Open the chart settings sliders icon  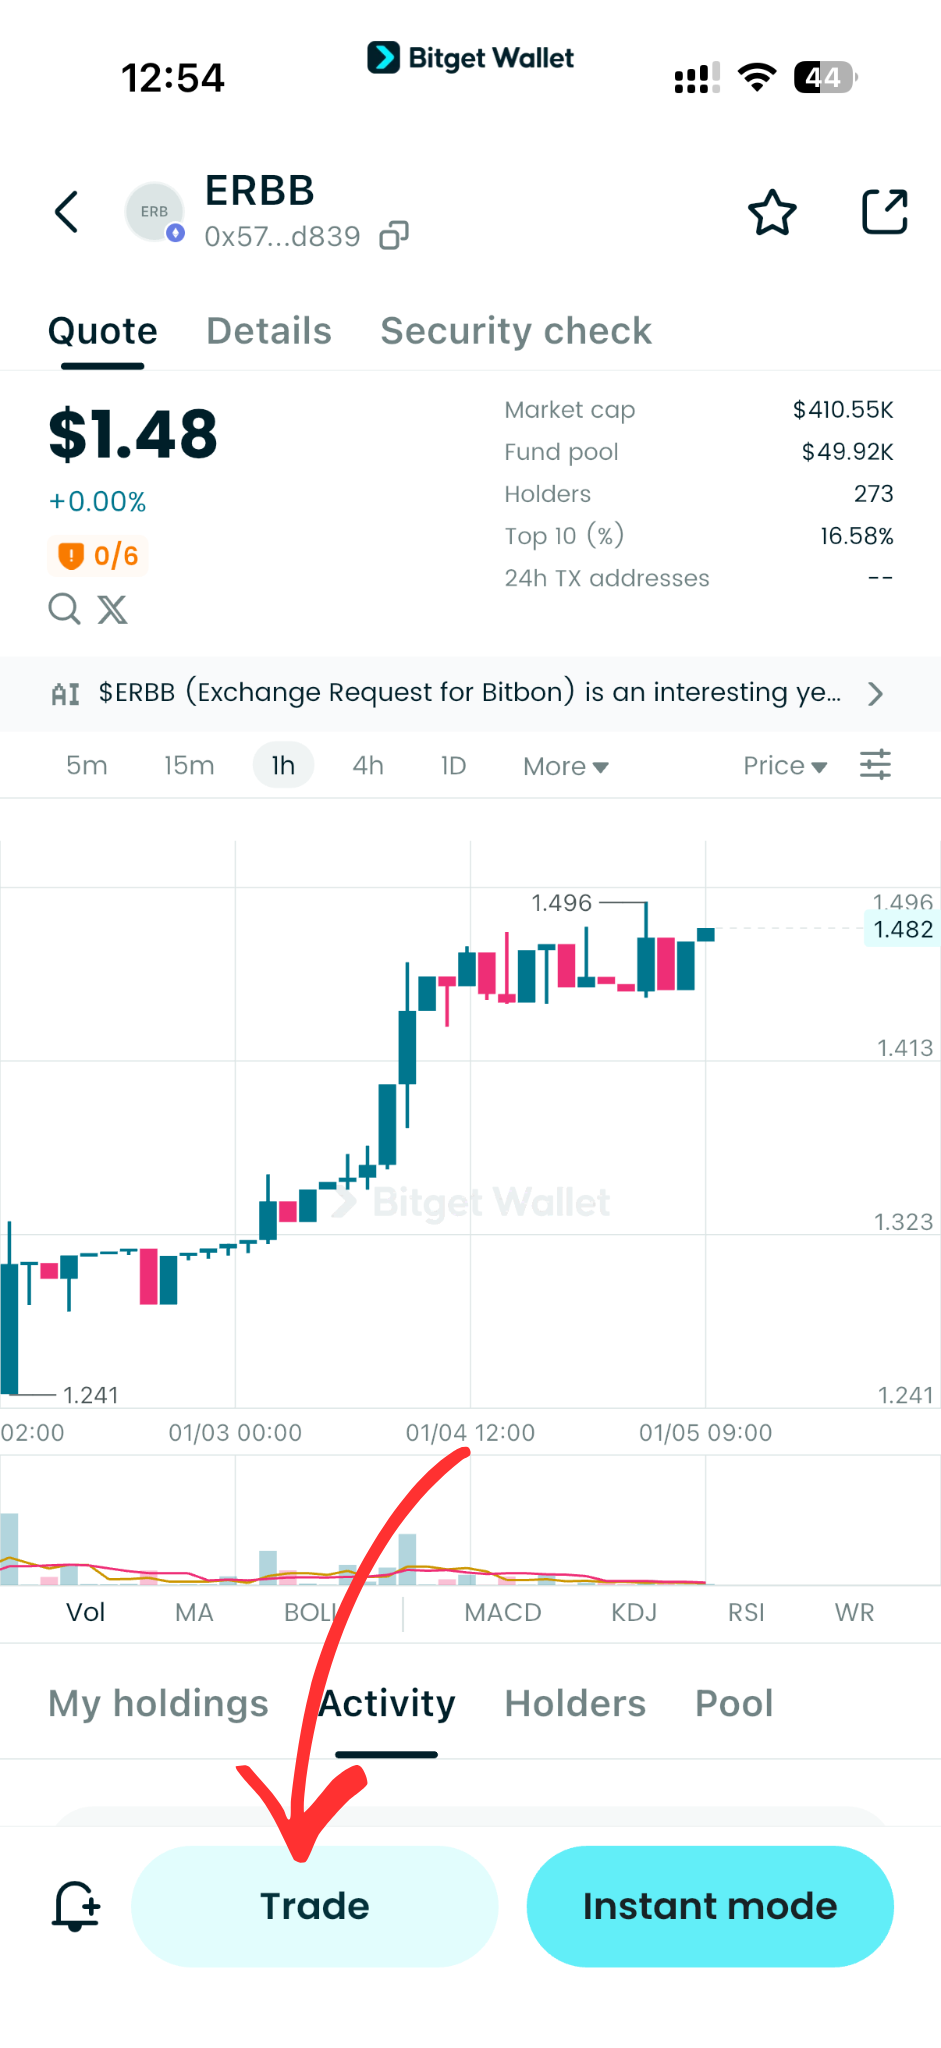pos(875,764)
